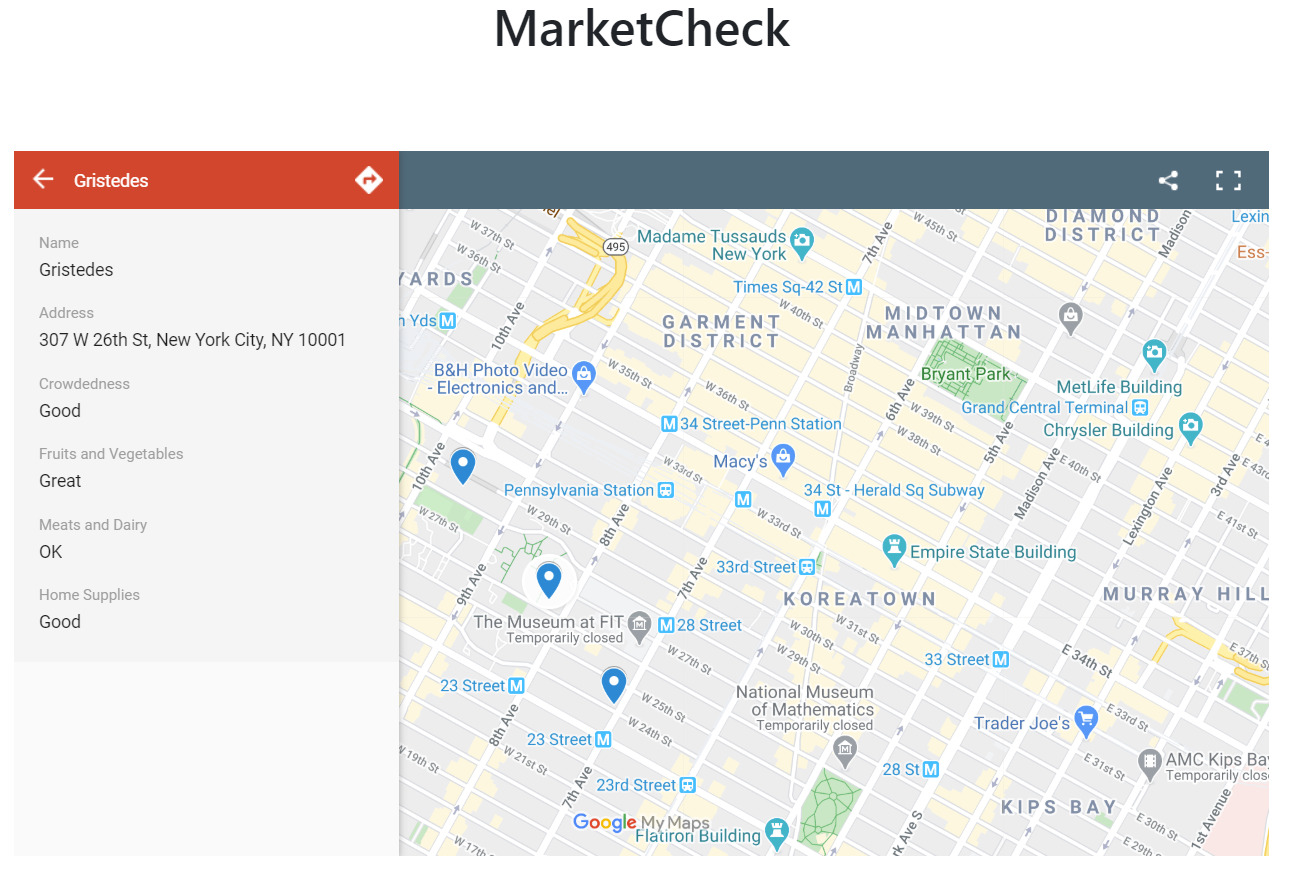Click the AMC Kips Bay pin icon
The width and height of the screenshot is (1291, 870).
click(x=1150, y=763)
